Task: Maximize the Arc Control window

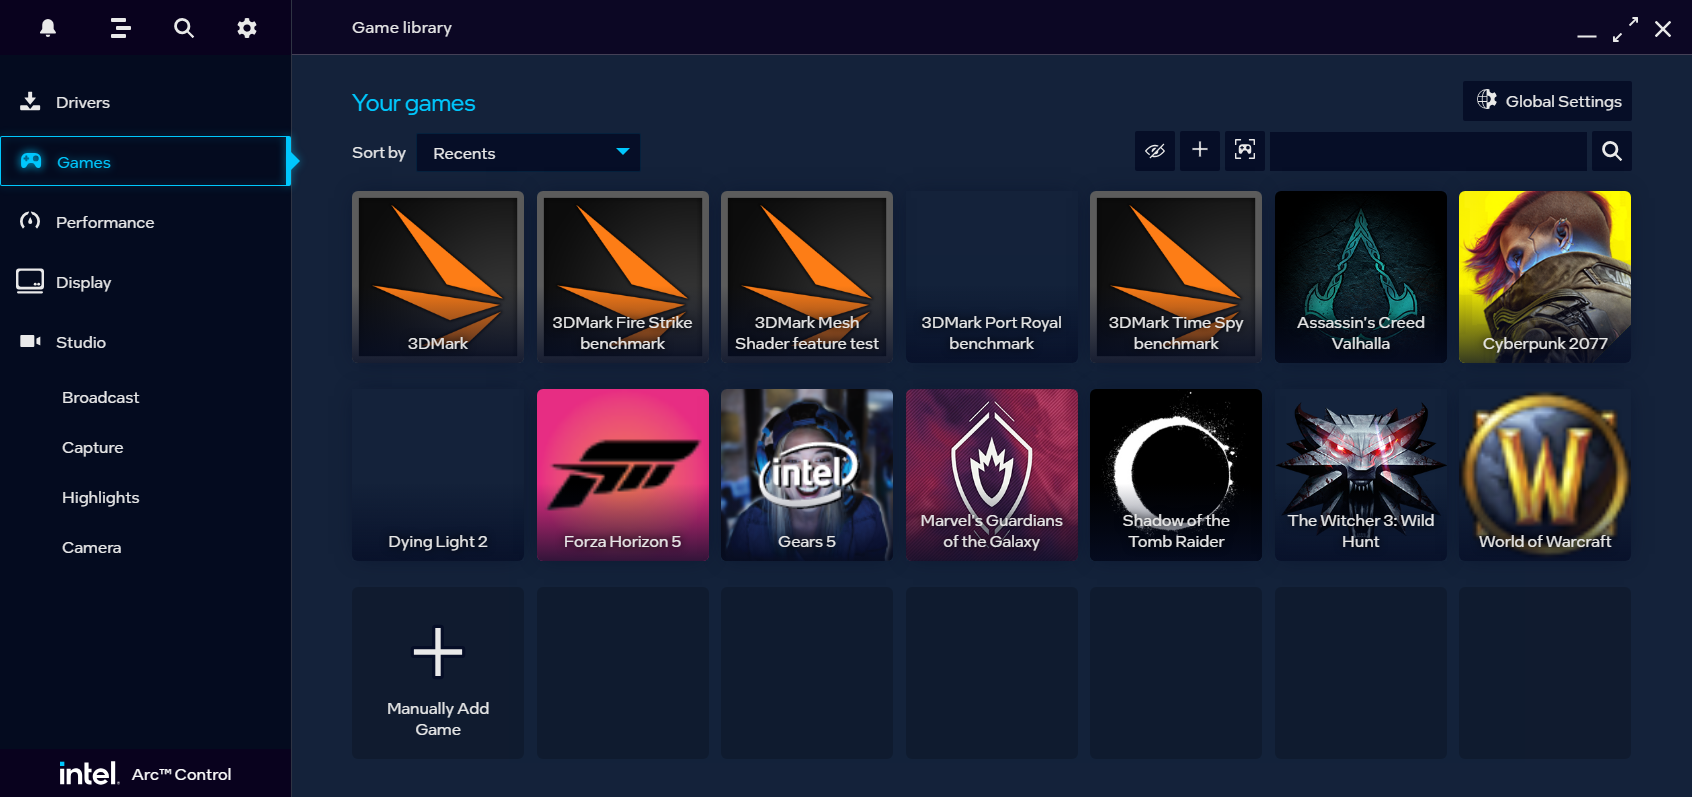Action: coord(1625,29)
